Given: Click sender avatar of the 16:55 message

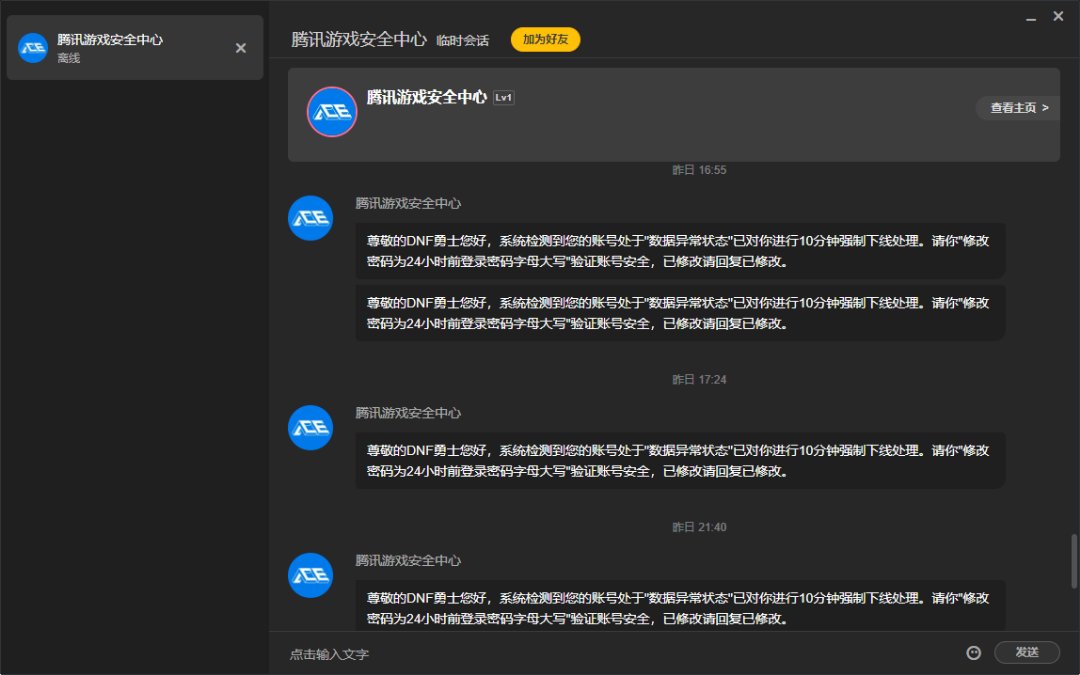Looking at the screenshot, I should tap(310, 218).
